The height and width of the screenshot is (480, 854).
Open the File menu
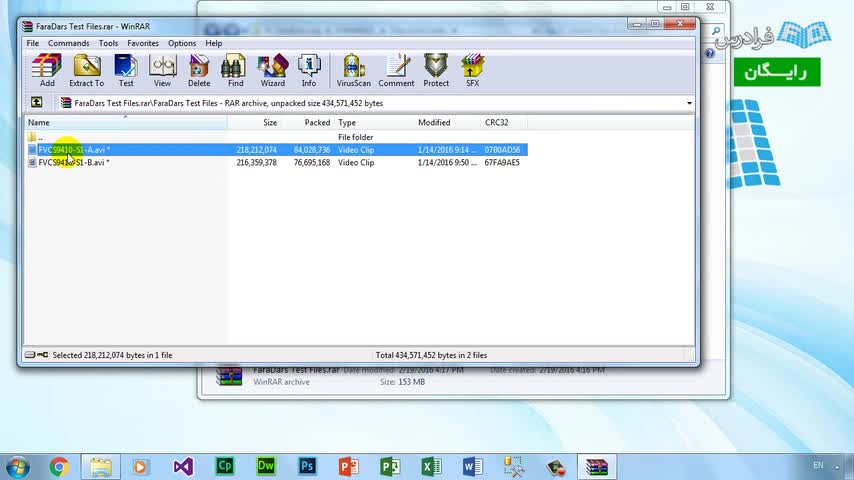coord(33,43)
